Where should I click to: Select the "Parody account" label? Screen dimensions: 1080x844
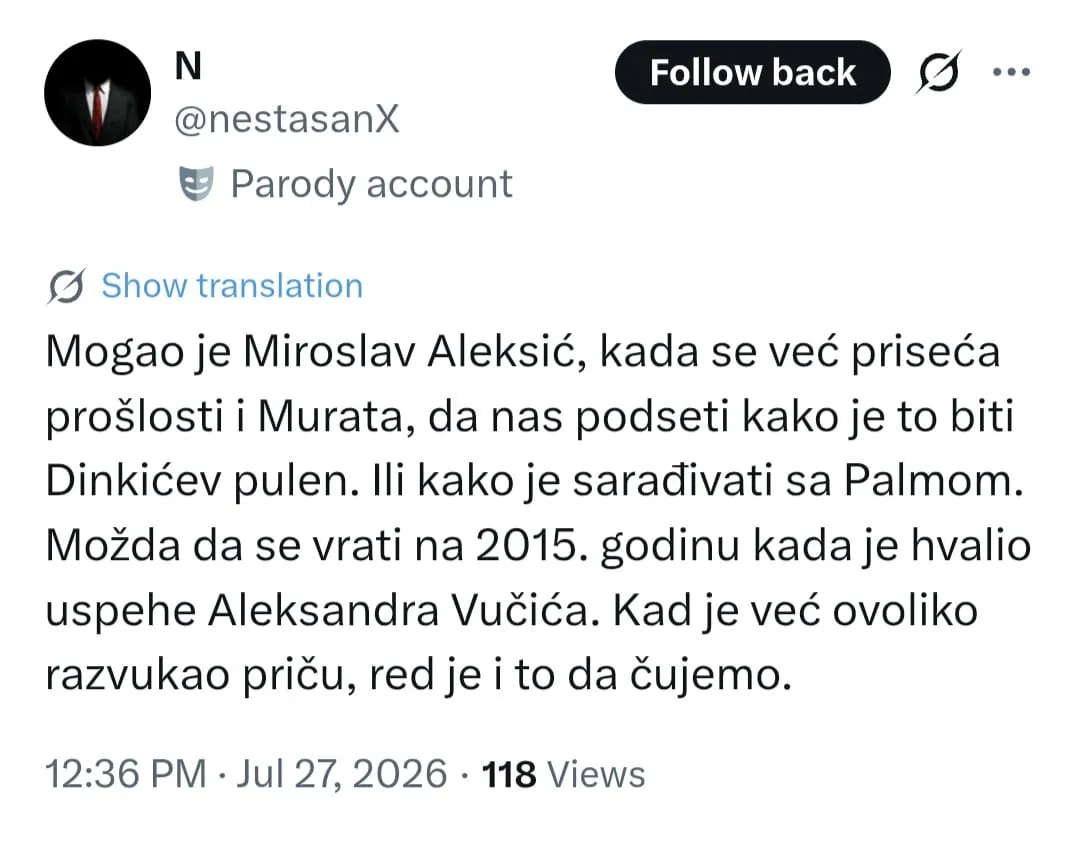point(371,184)
